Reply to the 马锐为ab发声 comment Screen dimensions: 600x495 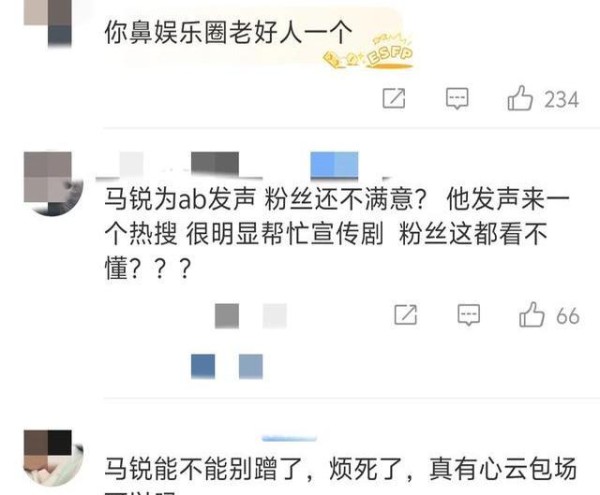(x=469, y=315)
